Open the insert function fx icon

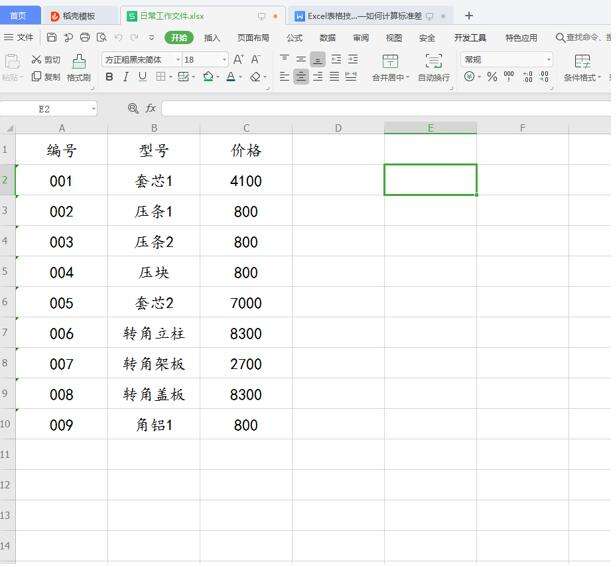[150, 108]
